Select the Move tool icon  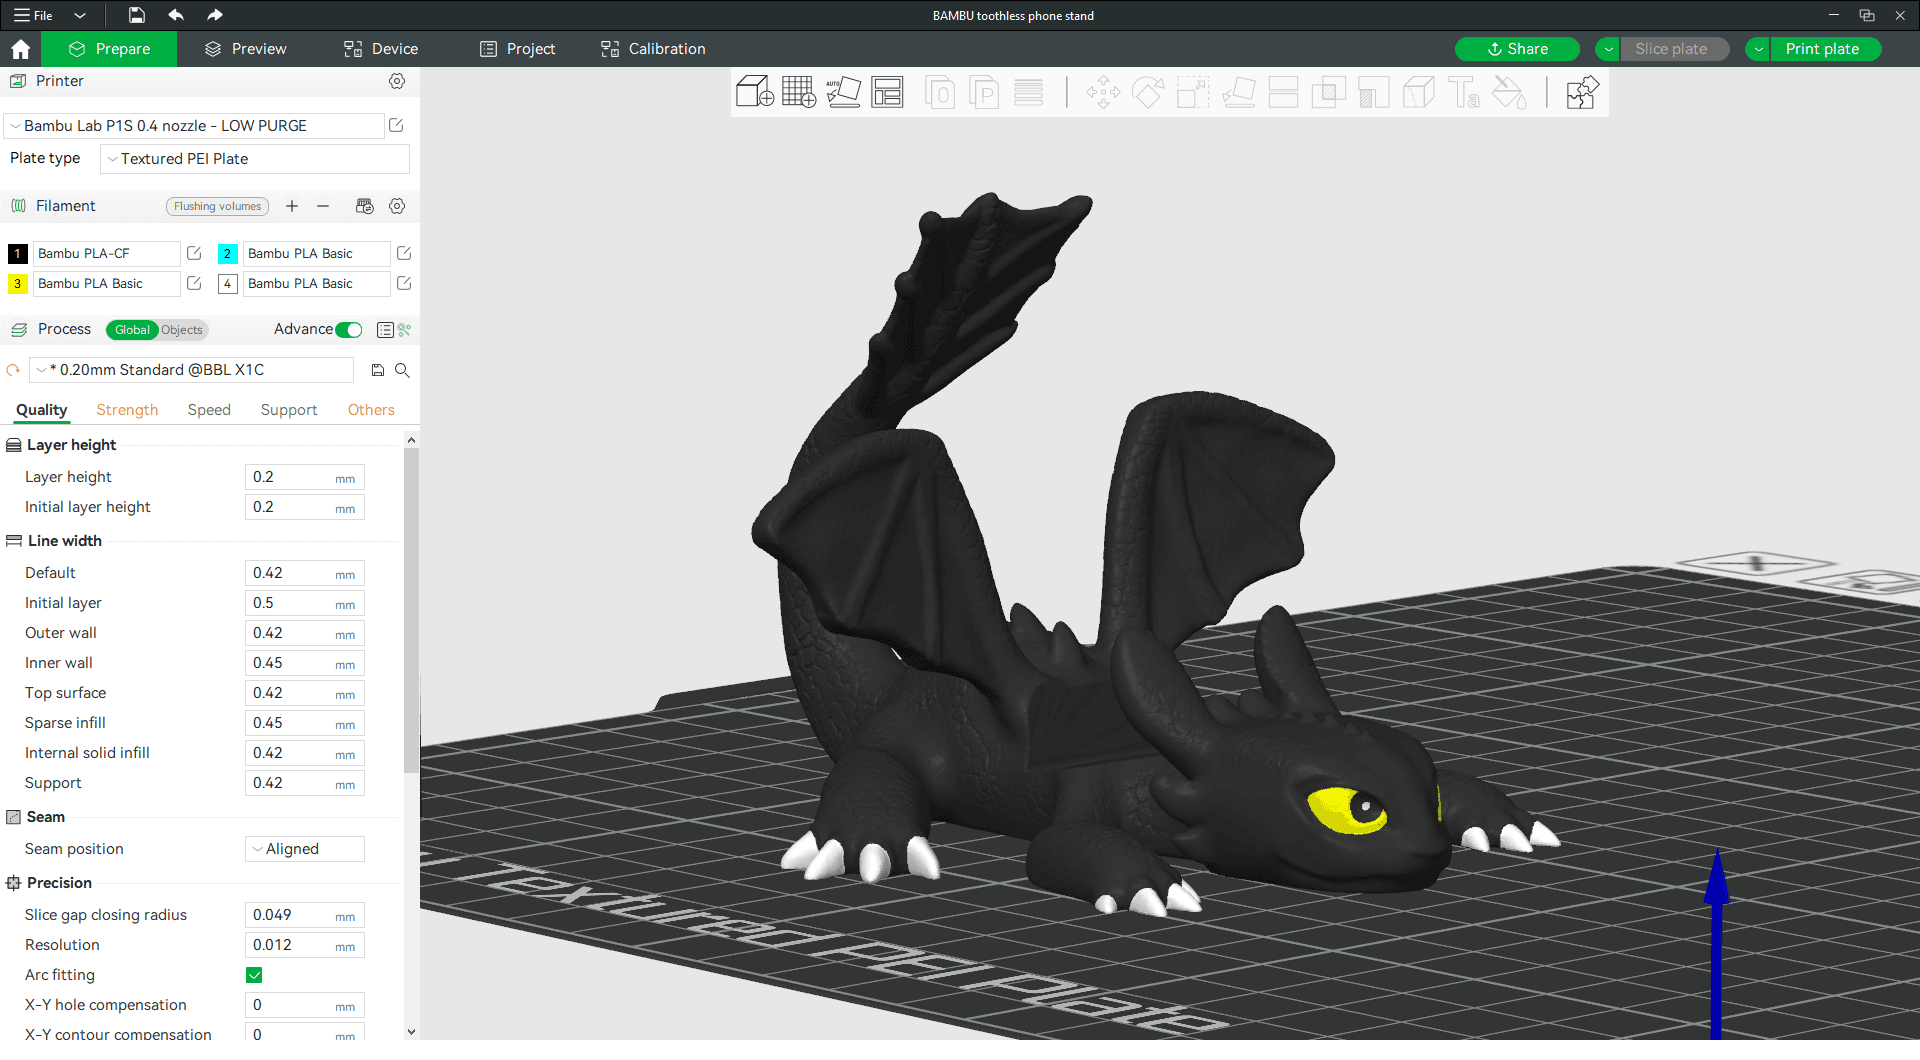pyautogui.click(x=1103, y=92)
